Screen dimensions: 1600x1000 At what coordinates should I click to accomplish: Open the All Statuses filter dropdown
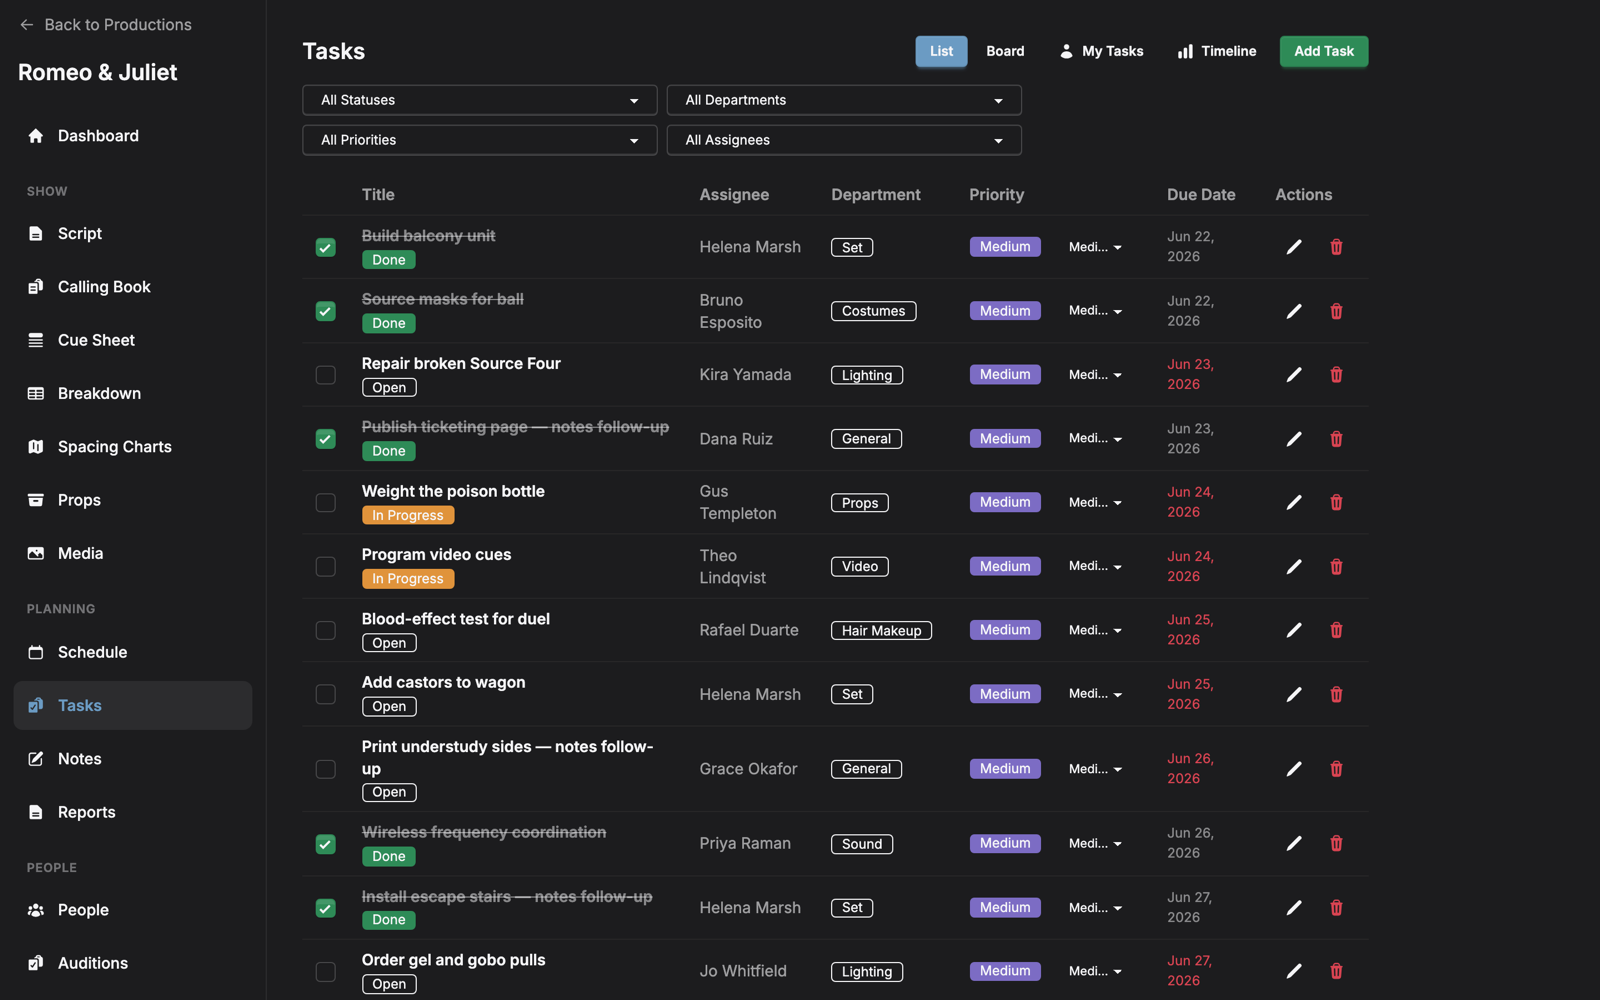coord(480,100)
